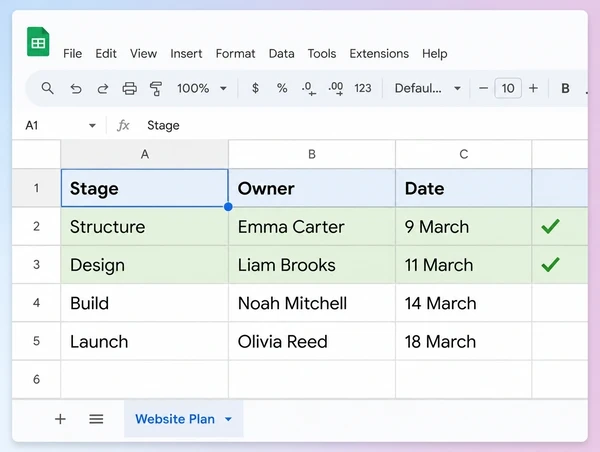Select the Liam Brooks cell
600x452 pixels.
tap(312, 264)
